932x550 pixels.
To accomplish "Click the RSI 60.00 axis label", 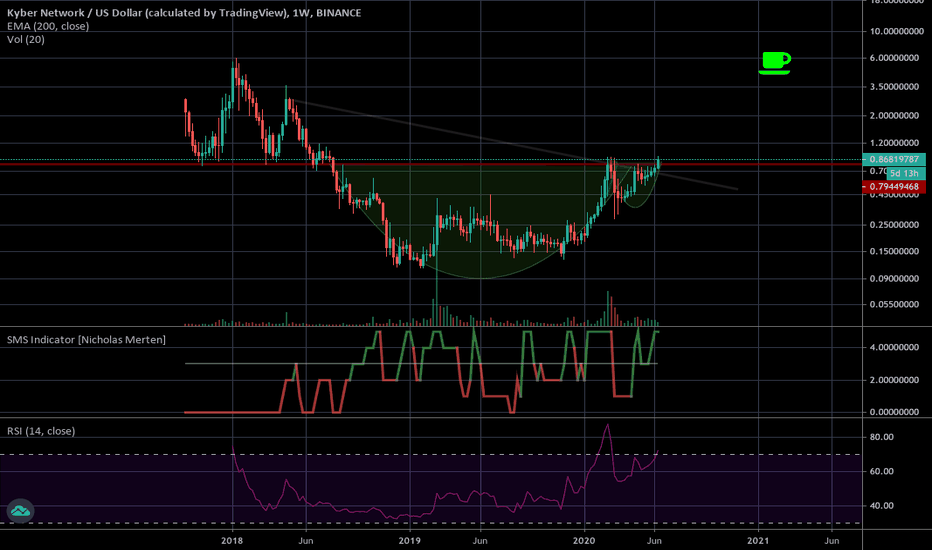I will (x=881, y=472).
